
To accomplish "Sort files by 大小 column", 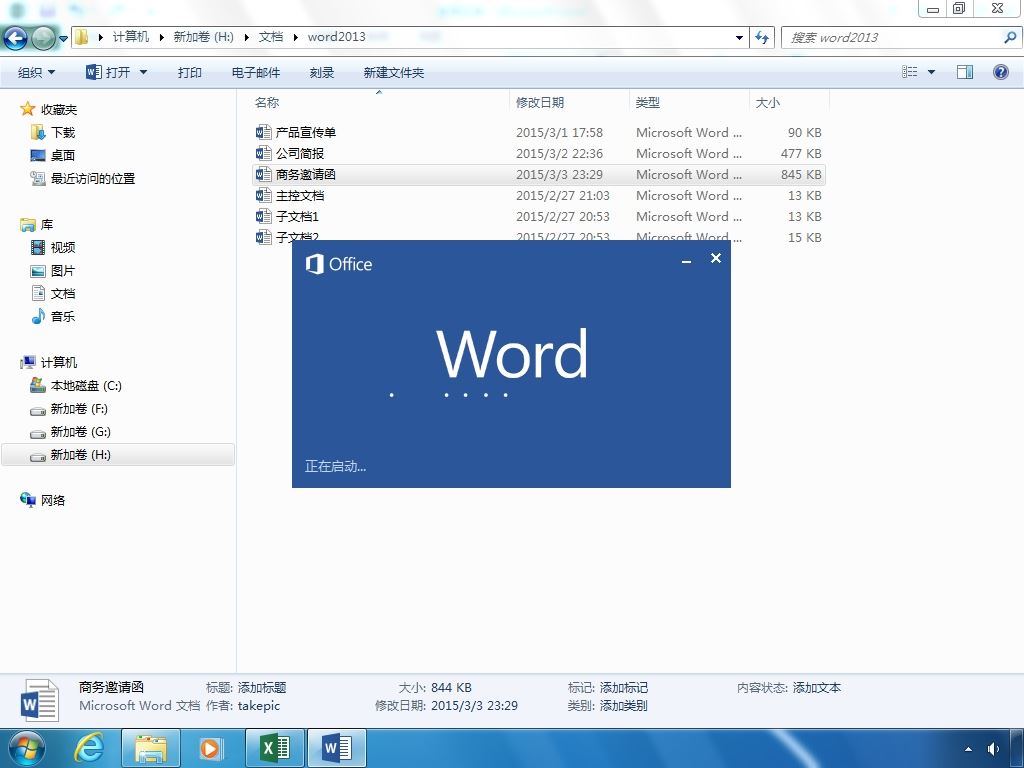I will click(767, 103).
